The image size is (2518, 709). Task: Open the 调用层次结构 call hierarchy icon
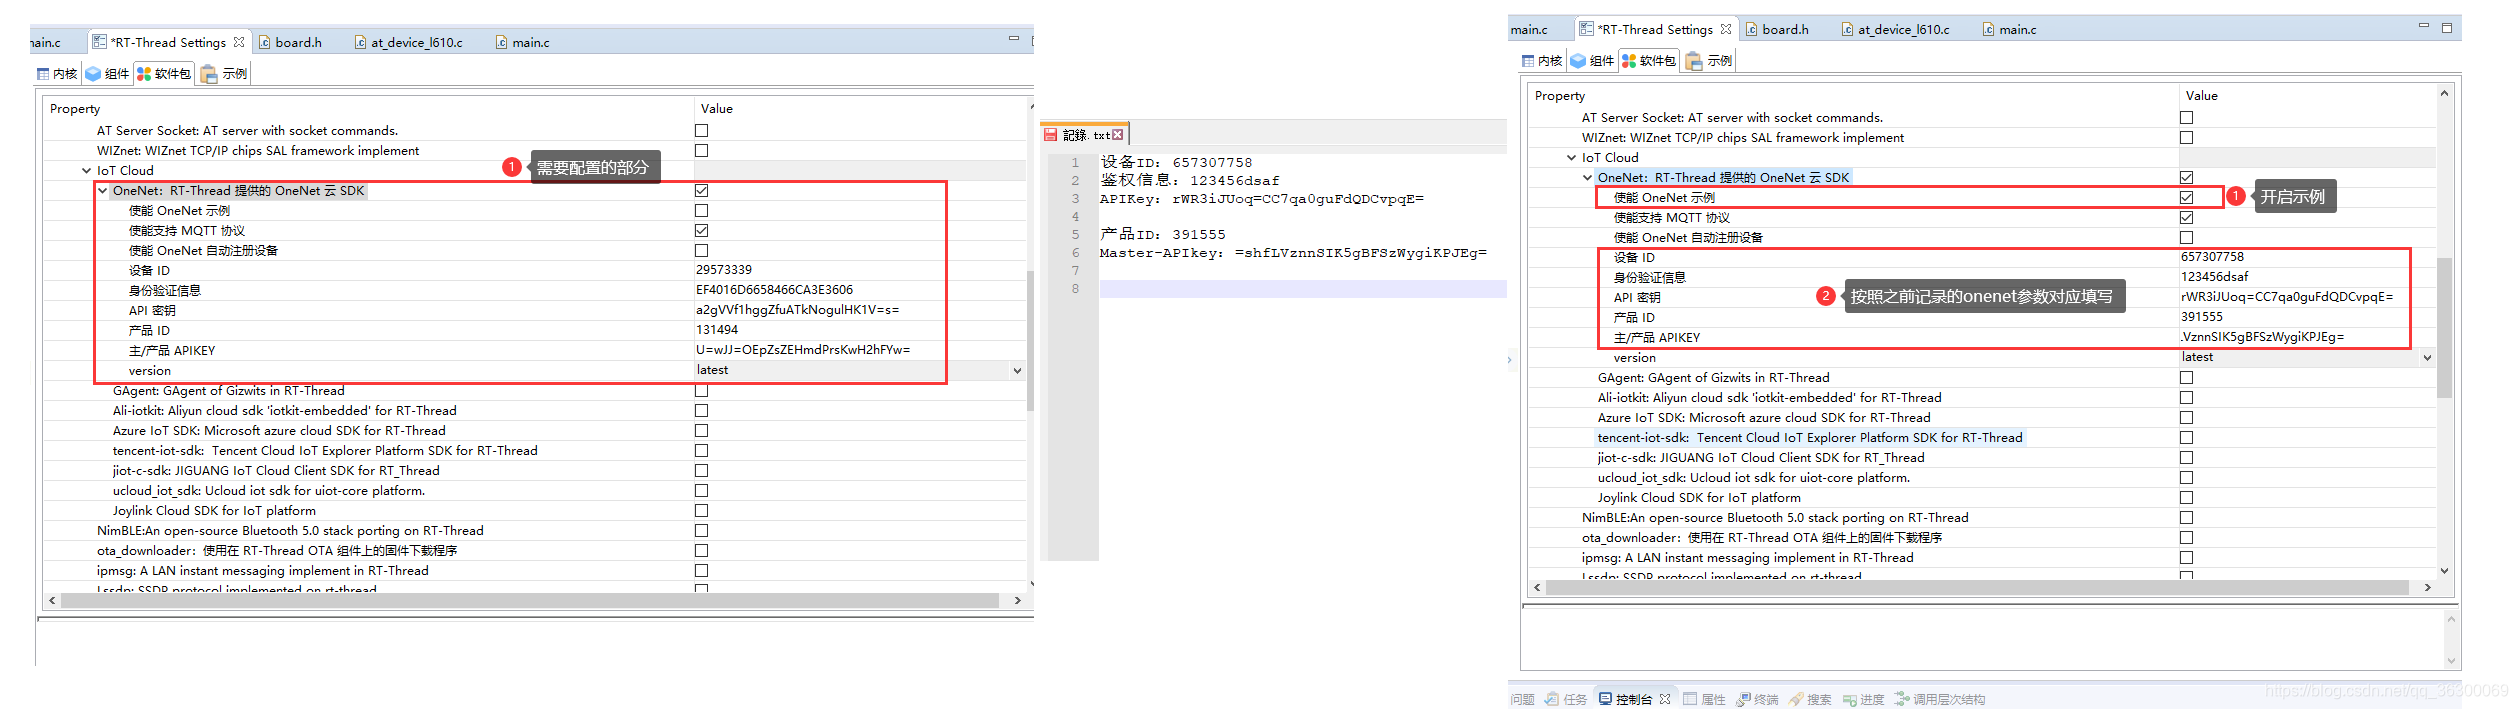[1902, 699]
